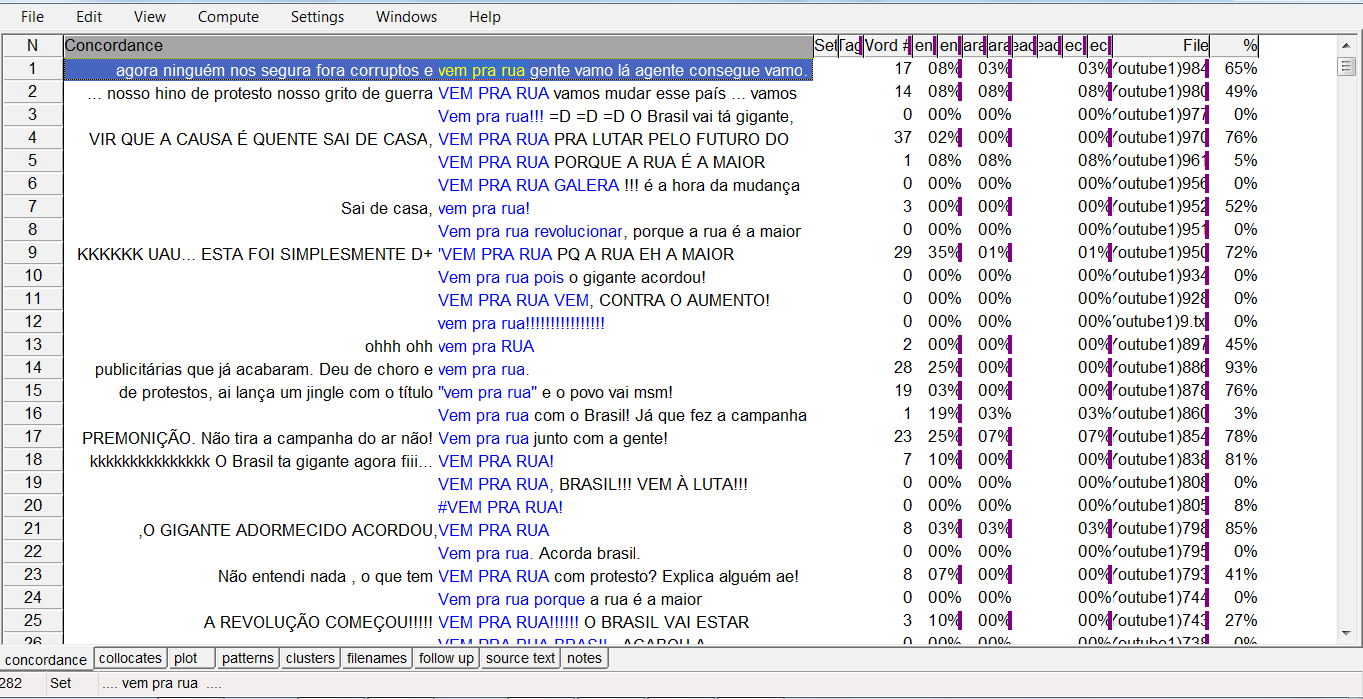Switch to the plot tab
Viewport: 1363px width, 699px height.
pyautogui.click(x=185, y=658)
